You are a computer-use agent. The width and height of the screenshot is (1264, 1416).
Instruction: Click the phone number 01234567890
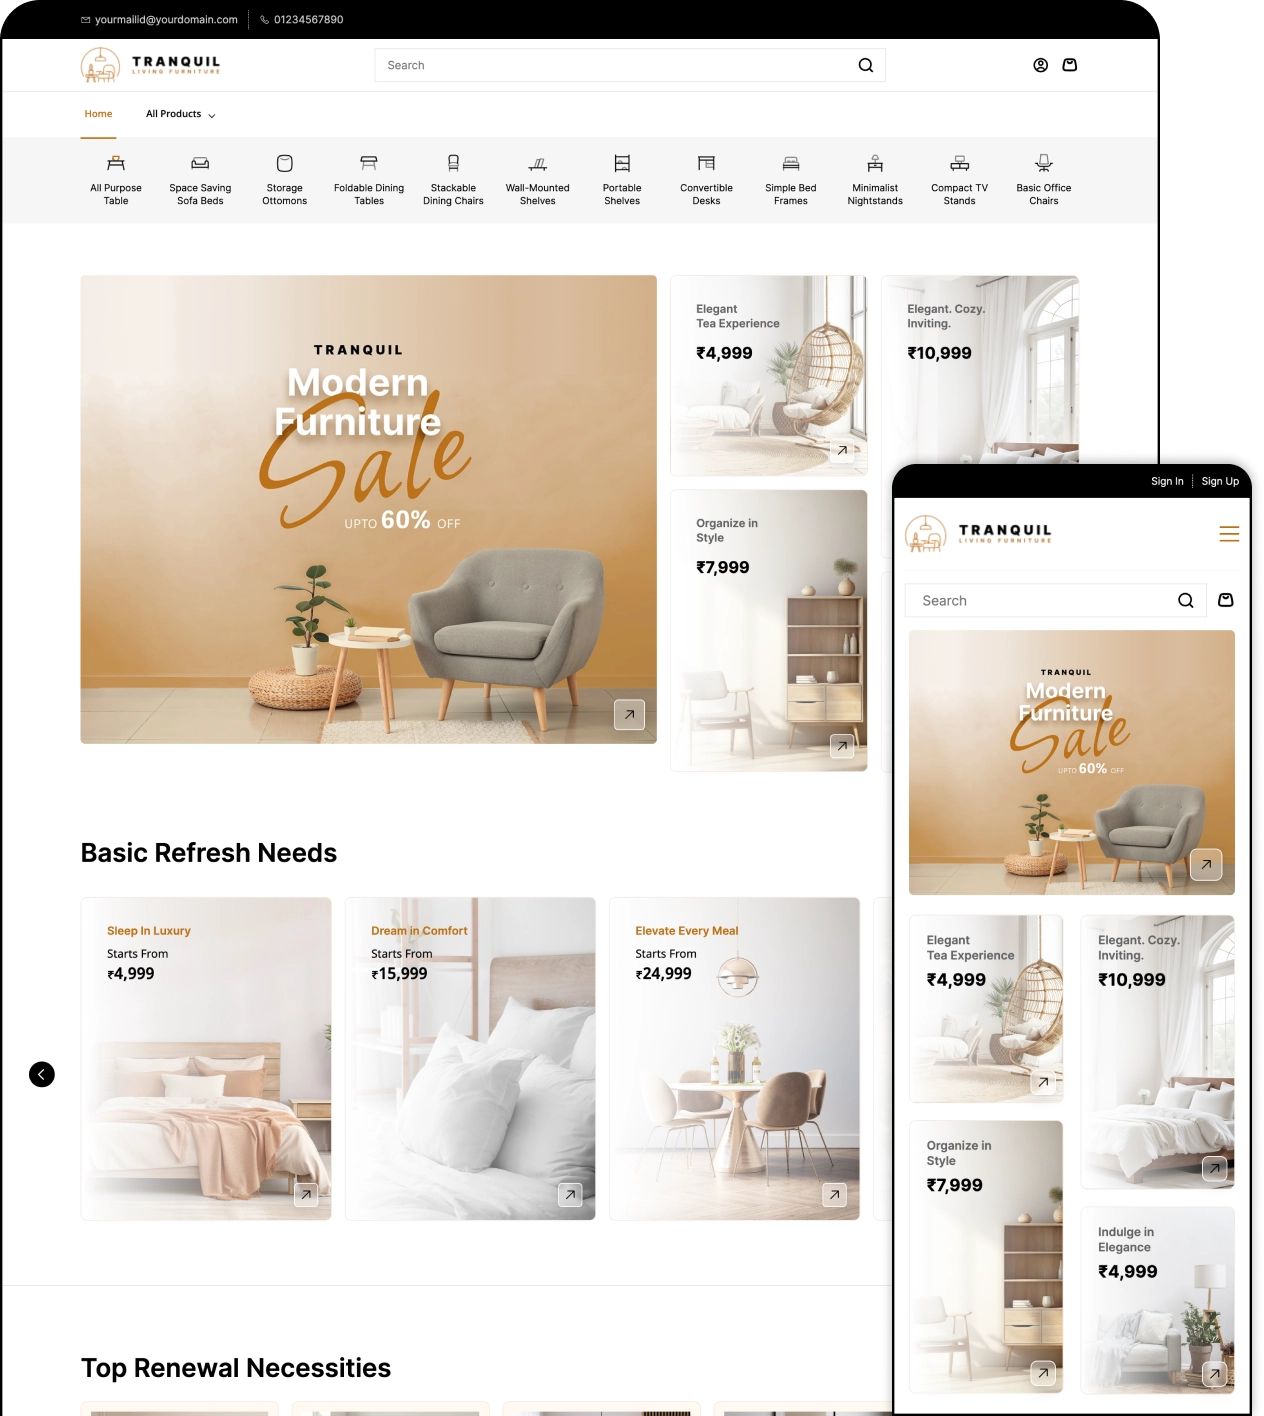[x=302, y=19]
